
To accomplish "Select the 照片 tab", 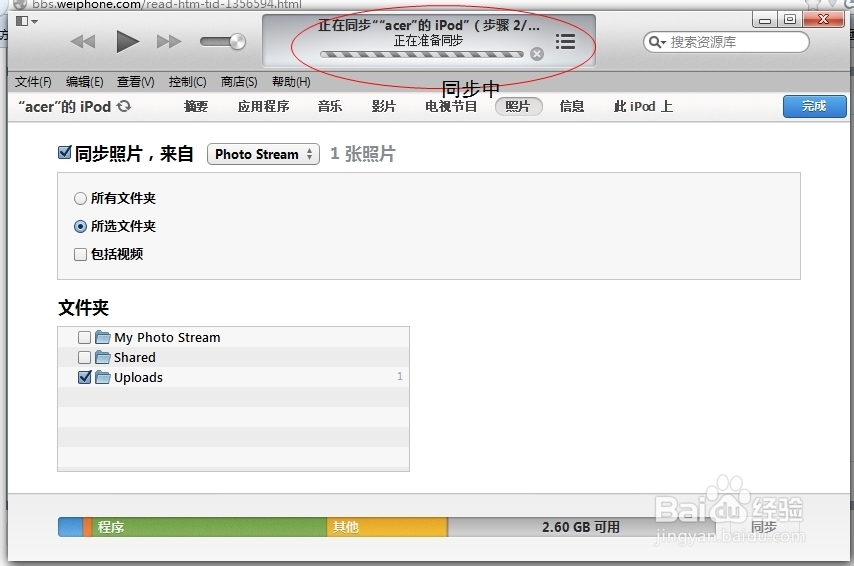I will (518, 106).
